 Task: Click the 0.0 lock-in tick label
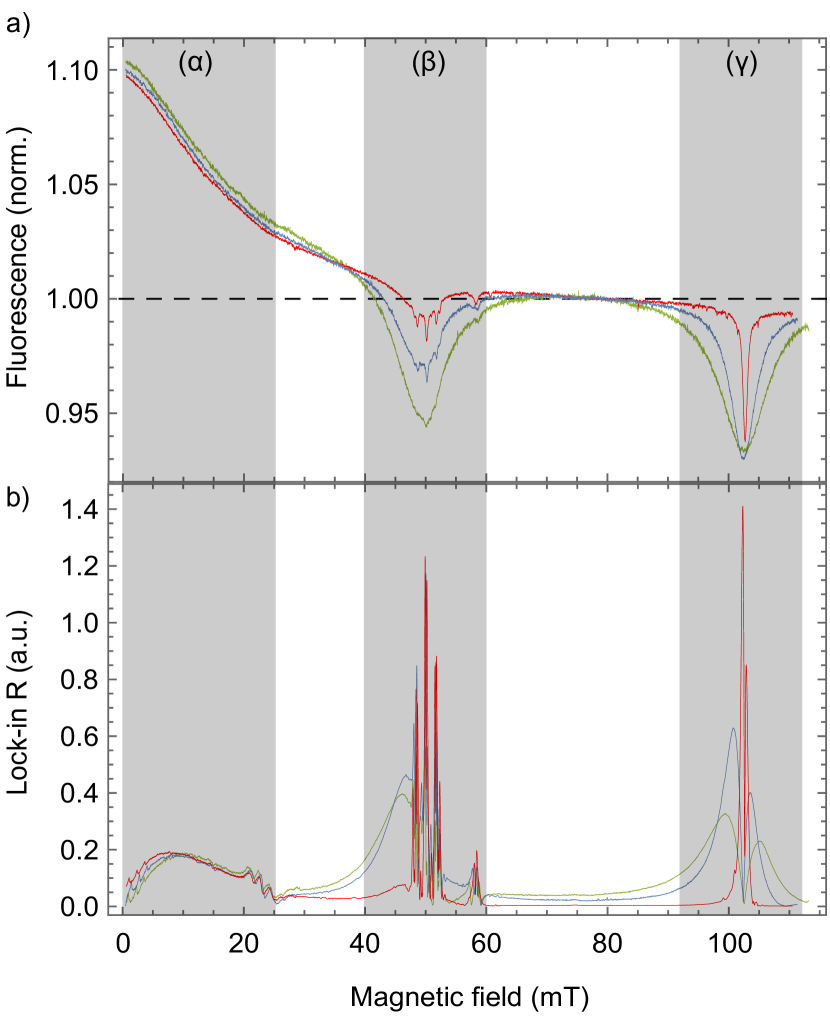click(x=80, y=906)
